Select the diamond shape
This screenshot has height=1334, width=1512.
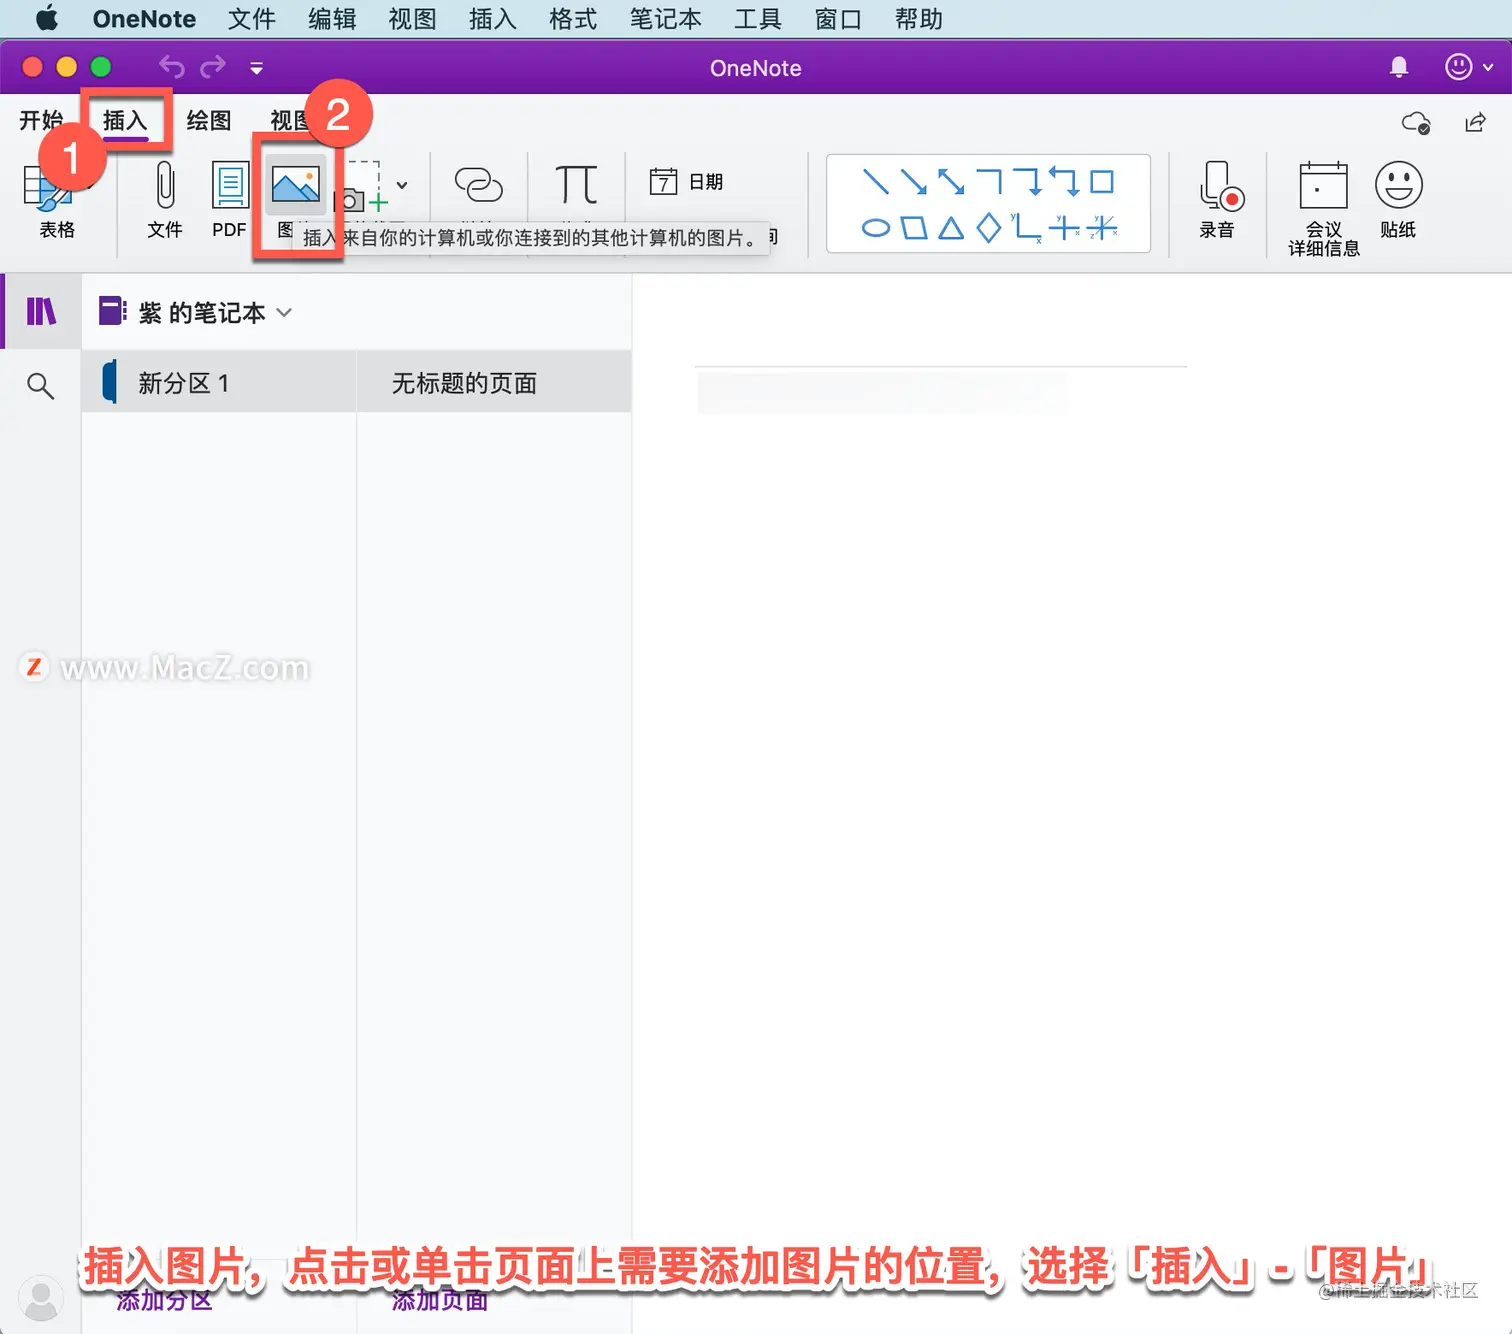click(x=989, y=228)
